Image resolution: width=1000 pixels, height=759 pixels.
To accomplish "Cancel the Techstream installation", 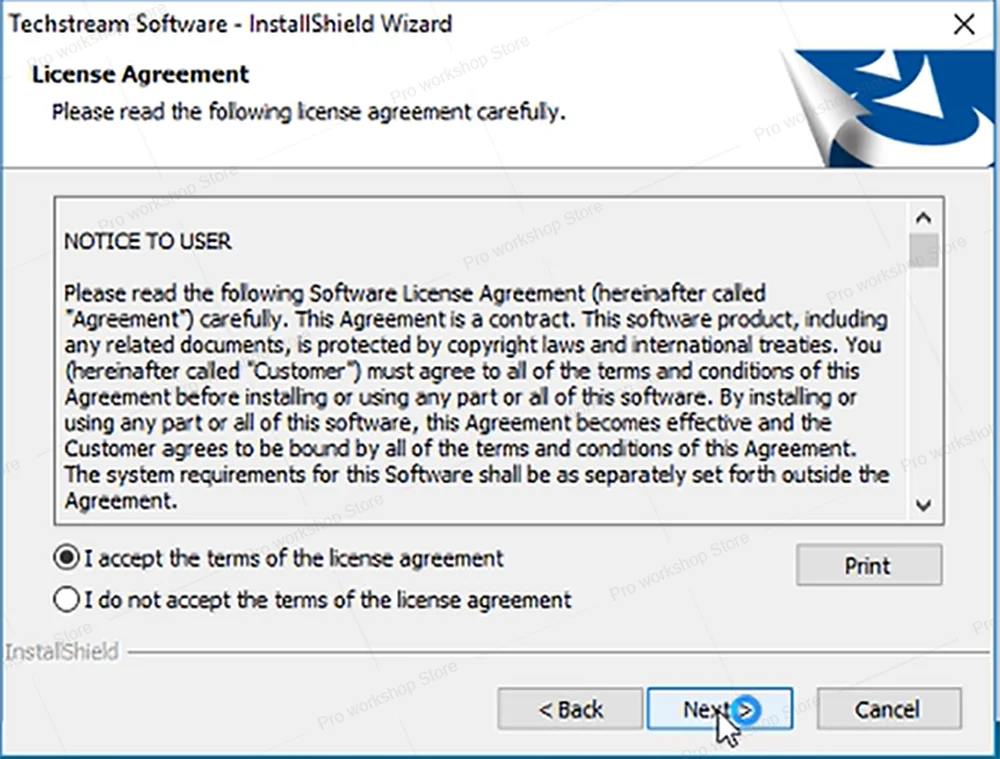I will pos(888,709).
